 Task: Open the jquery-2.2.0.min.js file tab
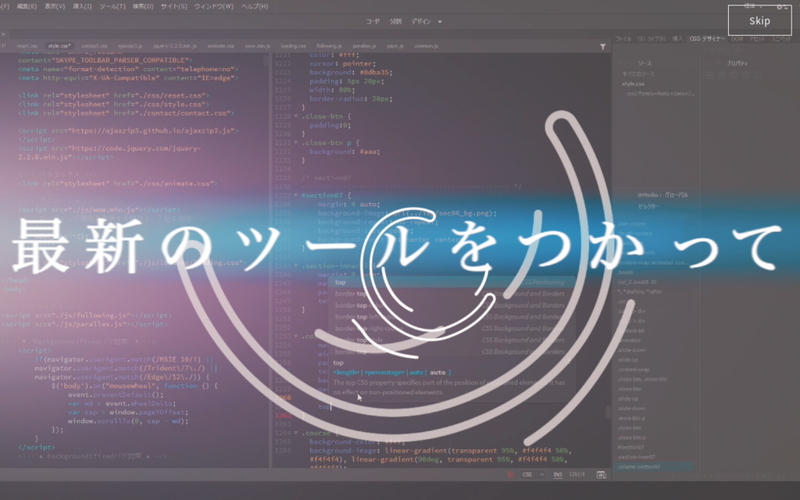coord(174,46)
